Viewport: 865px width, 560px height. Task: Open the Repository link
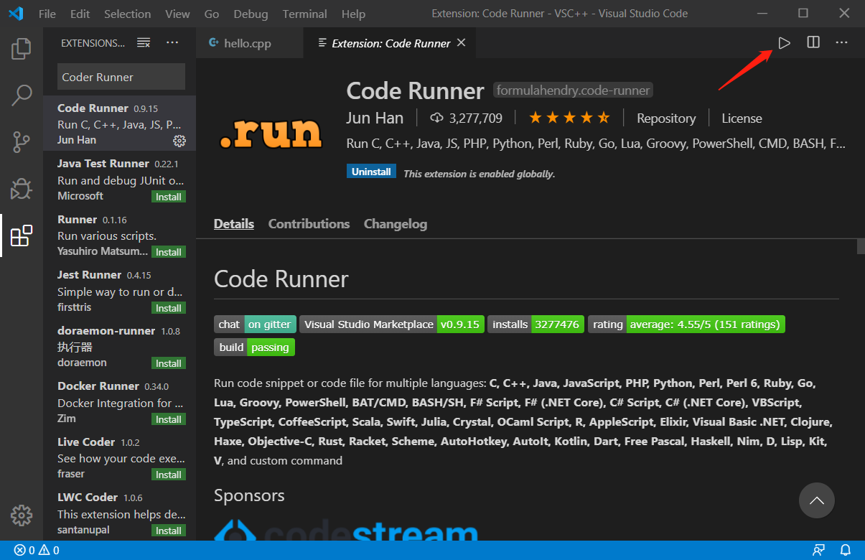coord(666,118)
